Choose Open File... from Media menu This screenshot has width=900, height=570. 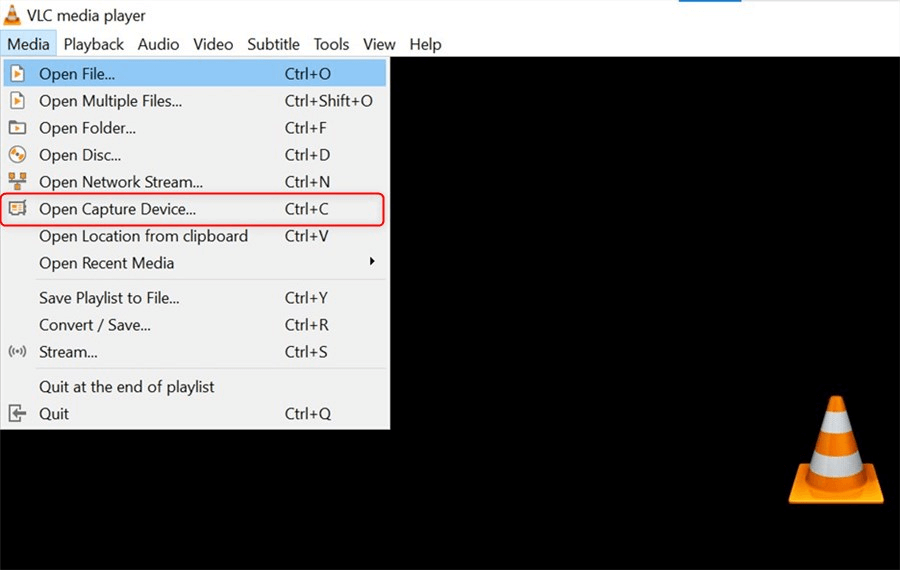[x=195, y=73]
